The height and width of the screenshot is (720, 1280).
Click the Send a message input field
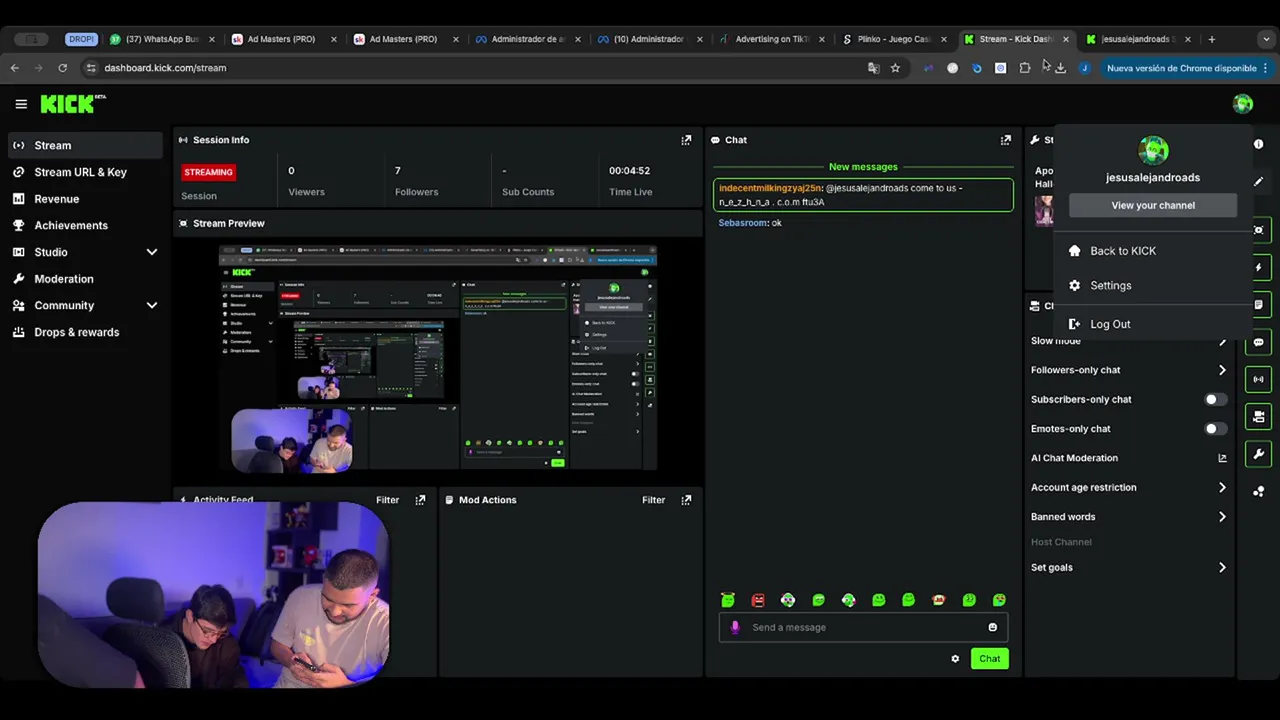863,627
